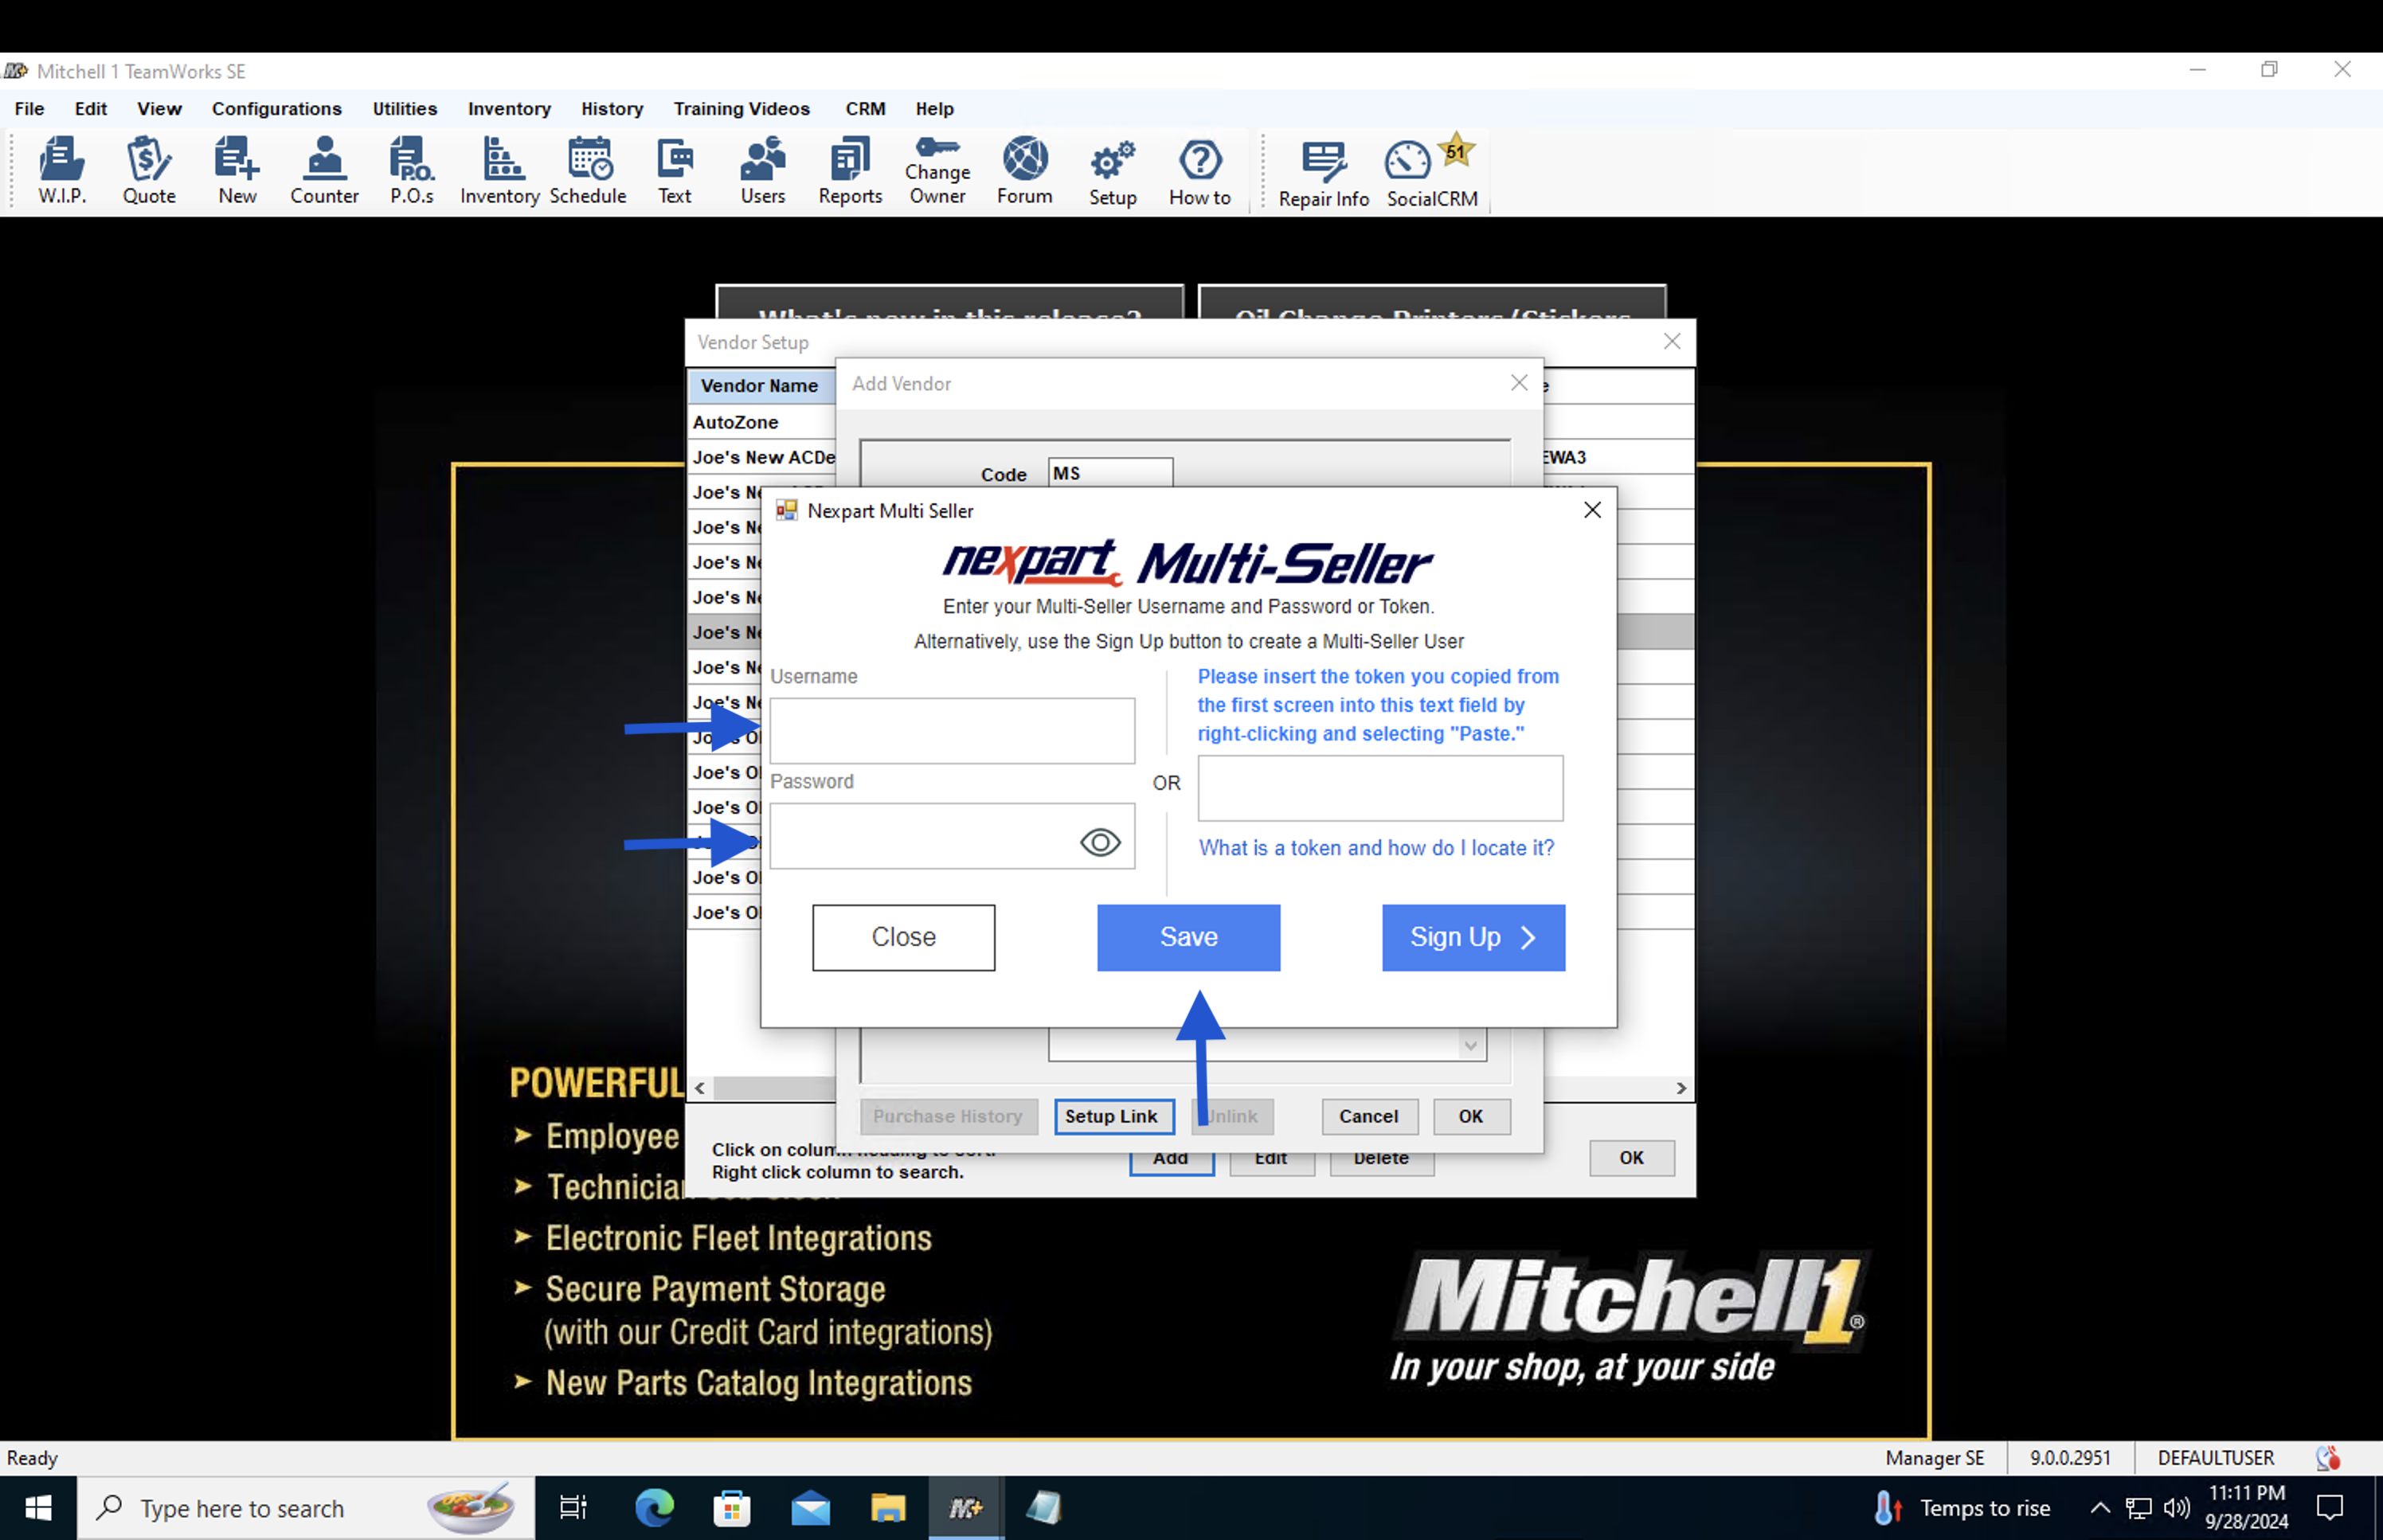Open the Help menu
2383x1540 pixels.
tap(935, 108)
